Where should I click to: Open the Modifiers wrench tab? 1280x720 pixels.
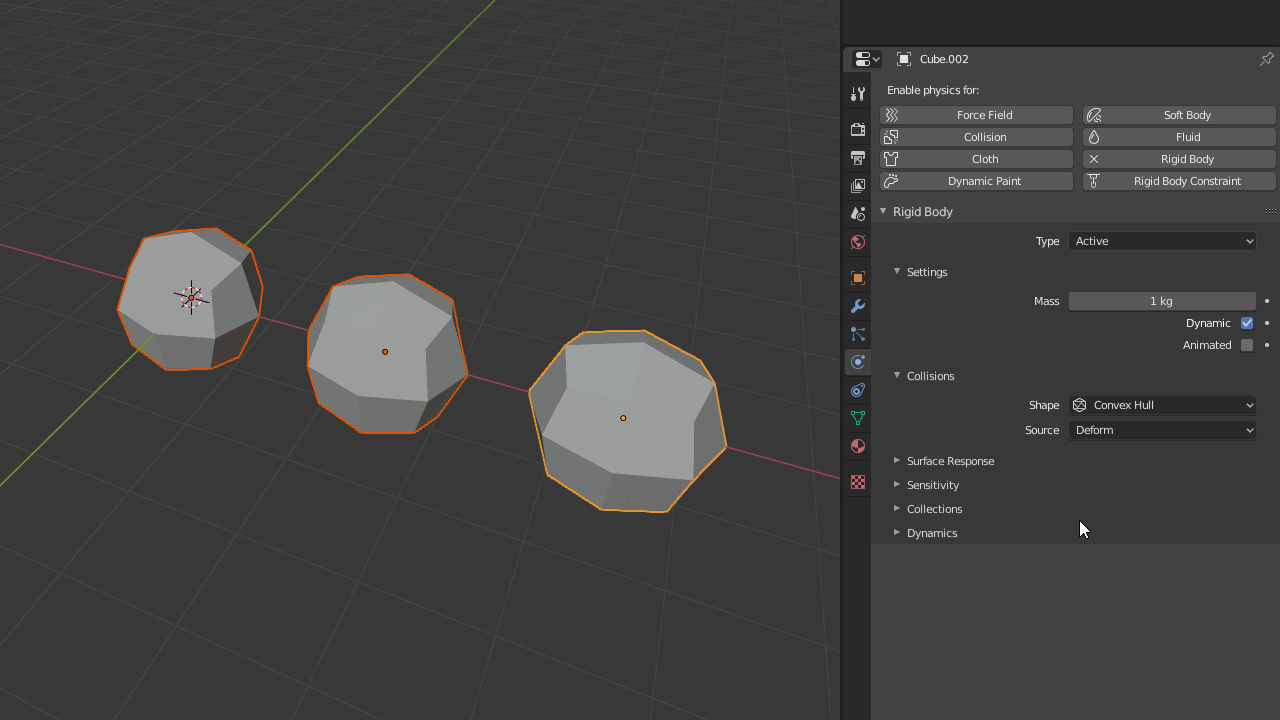858,306
